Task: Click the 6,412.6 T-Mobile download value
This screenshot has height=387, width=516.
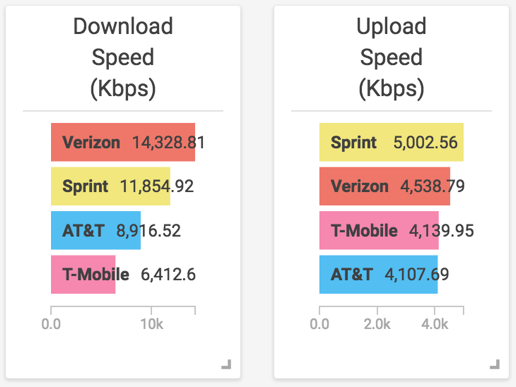Action: click(168, 275)
